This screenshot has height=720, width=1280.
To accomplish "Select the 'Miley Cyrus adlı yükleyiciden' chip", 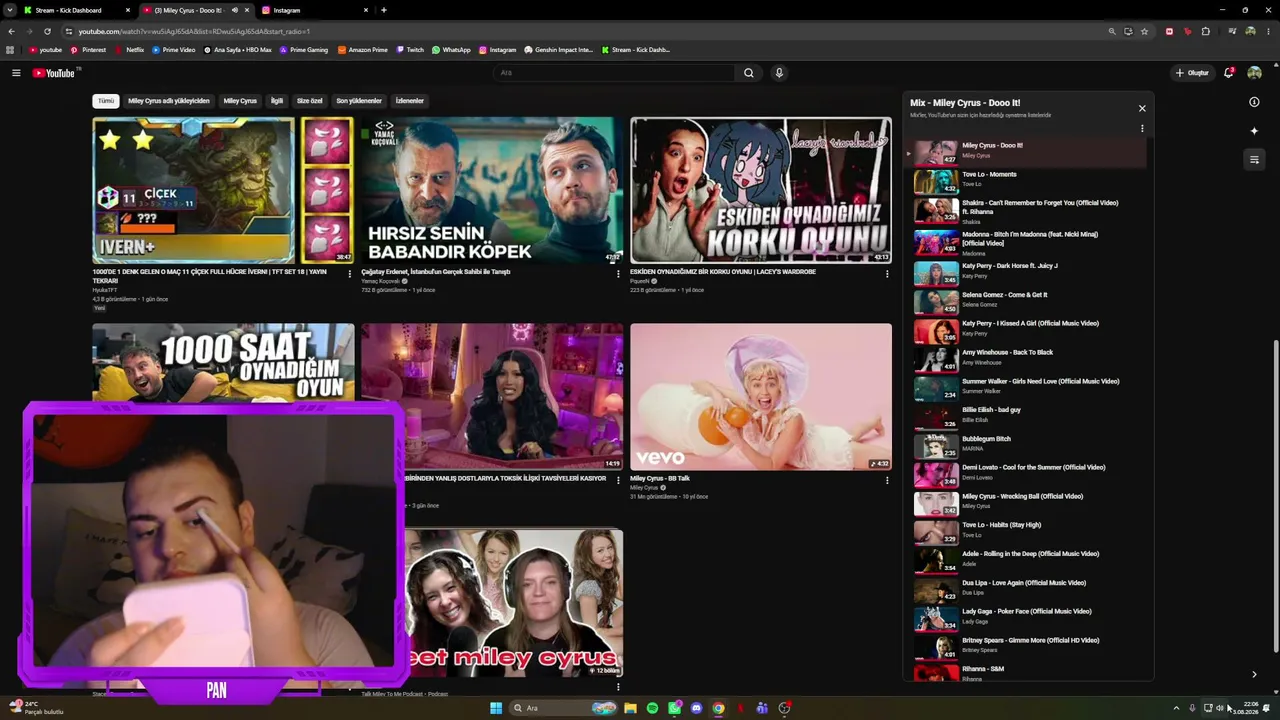I will pyautogui.click(x=169, y=101).
